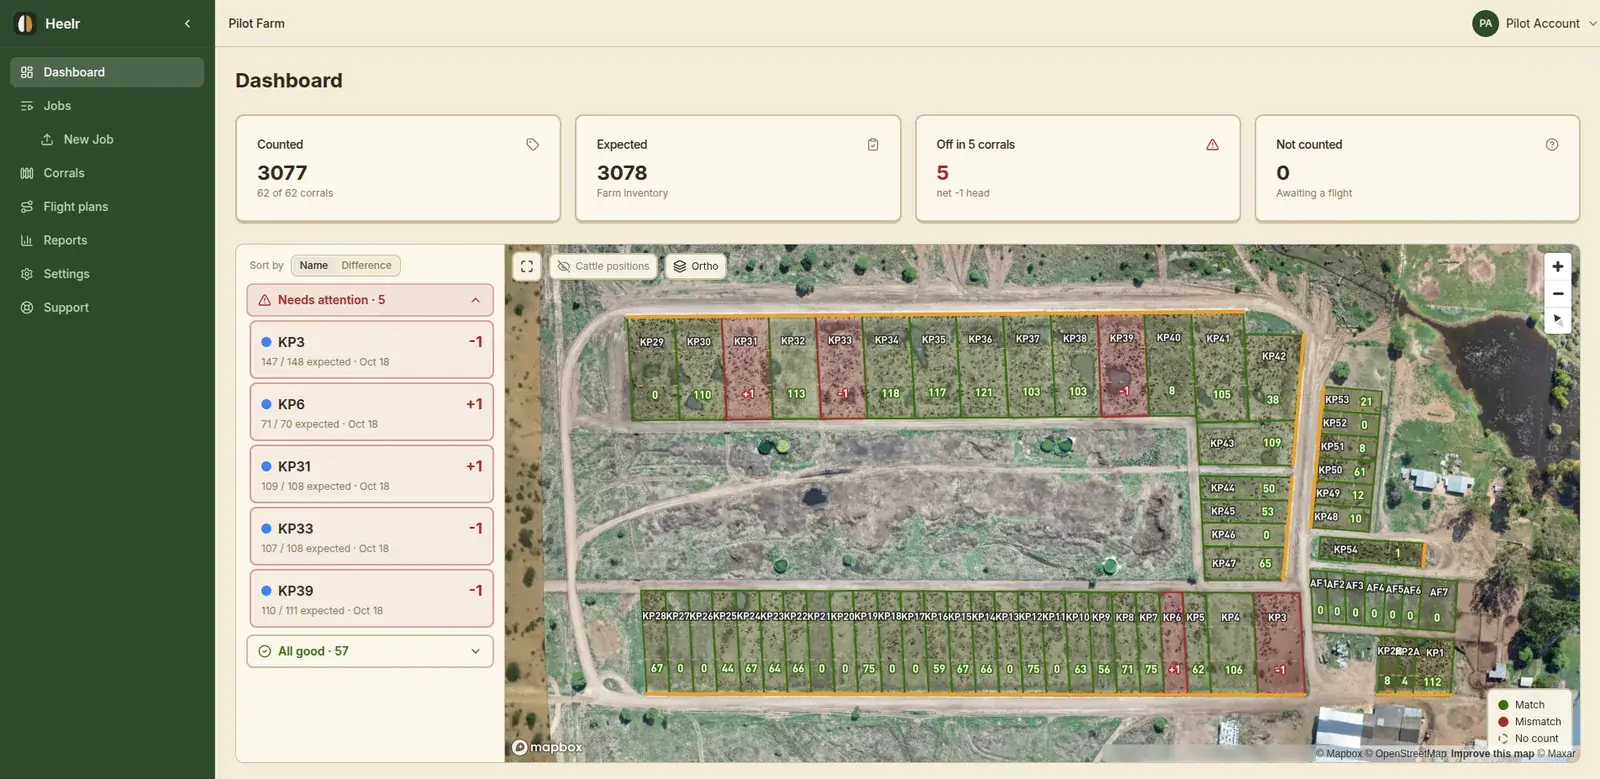Click the help icon on Not counted card
Image resolution: width=1600 pixels, height=779 pixels.
tap(1552, 145)
